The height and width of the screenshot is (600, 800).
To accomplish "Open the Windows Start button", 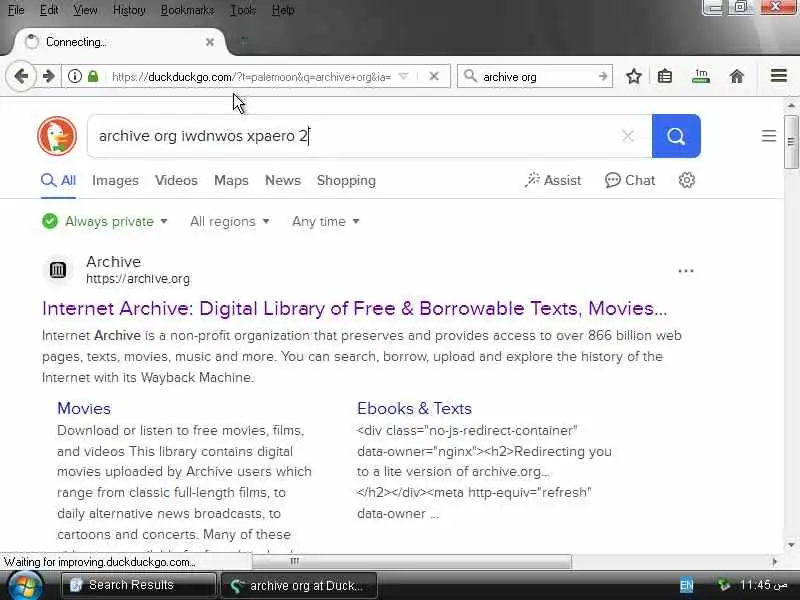I will pyautogui.click(x=26, y=586).
